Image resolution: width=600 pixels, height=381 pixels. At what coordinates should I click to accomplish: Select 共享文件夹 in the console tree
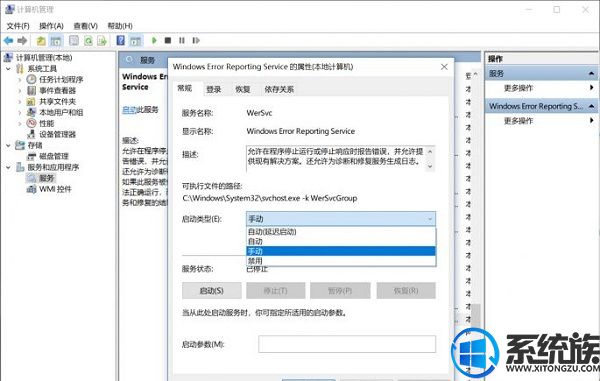(57, 102)
